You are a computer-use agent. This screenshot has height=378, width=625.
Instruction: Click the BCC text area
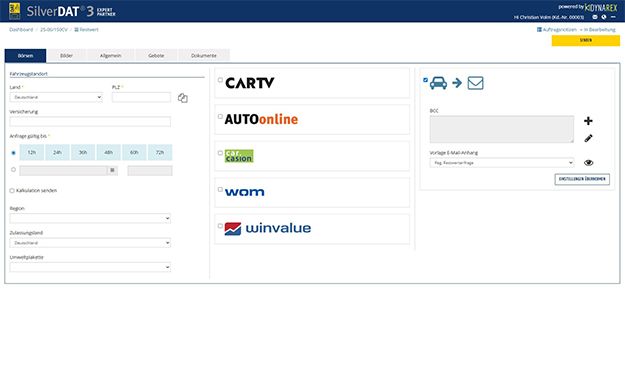(502, 129)
